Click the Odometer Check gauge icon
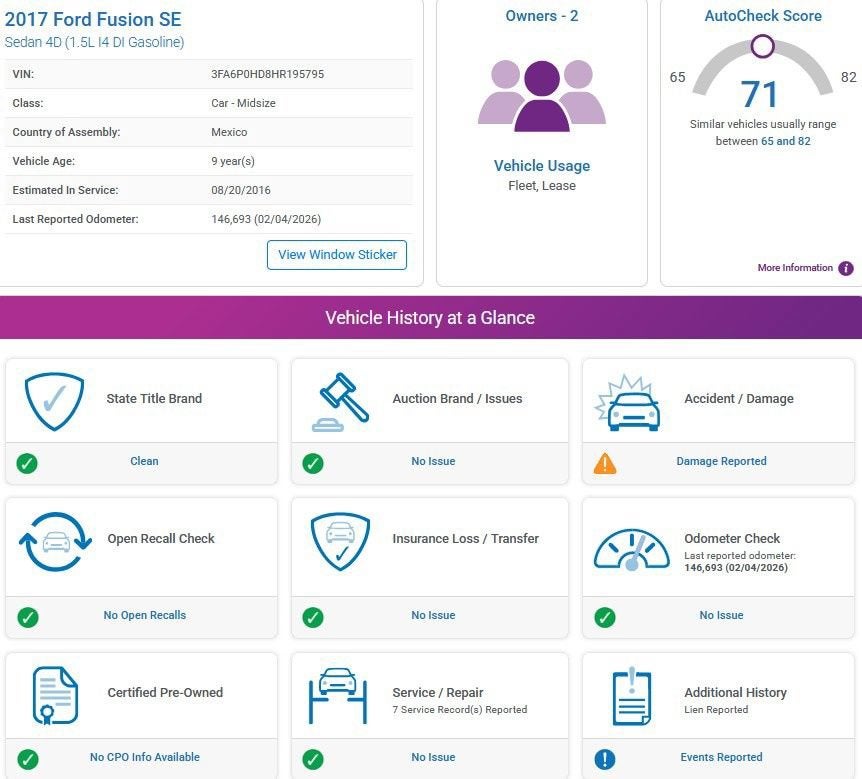The width and height of the screenshot is (862, 779). click(x=632, y=549)
